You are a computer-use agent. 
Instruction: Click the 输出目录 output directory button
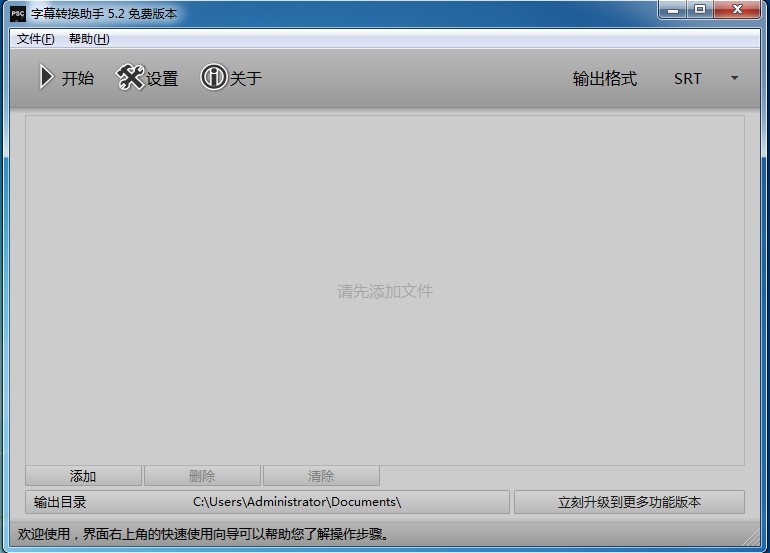(x=60, y=502)
